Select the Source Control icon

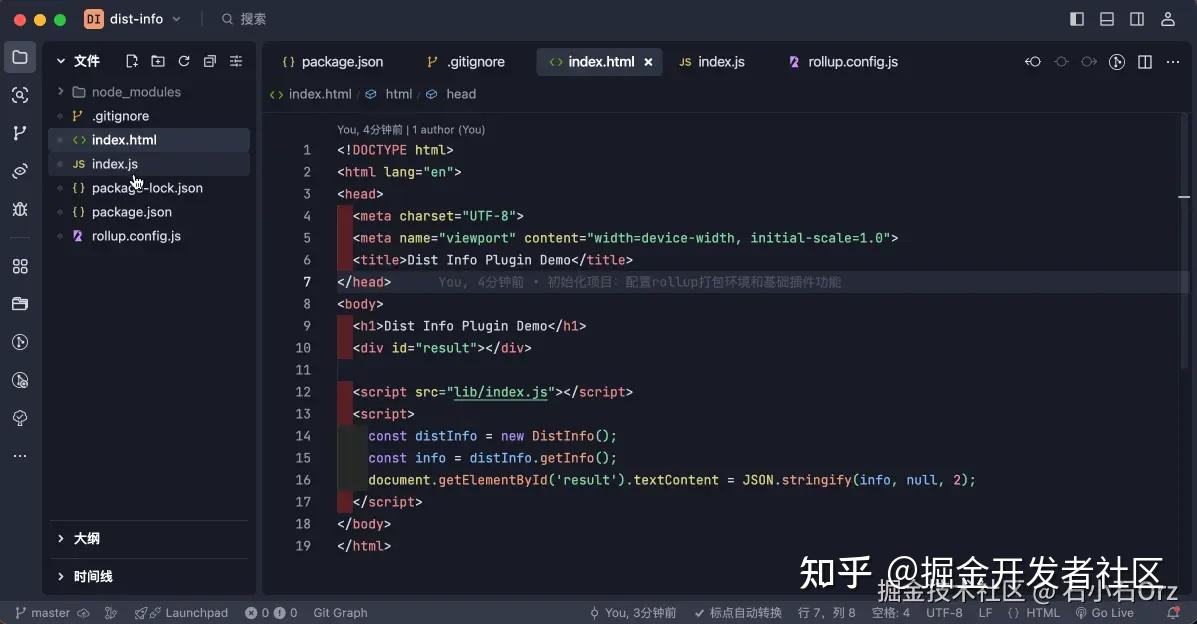pyautogui.click(x=20, y=133)
